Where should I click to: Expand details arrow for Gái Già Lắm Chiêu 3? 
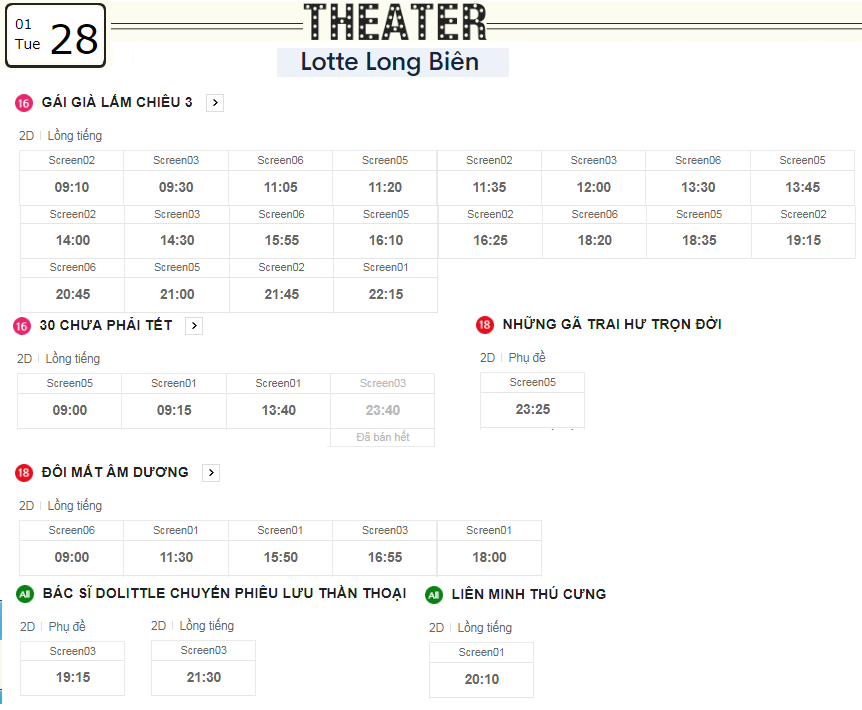(215, 103)
